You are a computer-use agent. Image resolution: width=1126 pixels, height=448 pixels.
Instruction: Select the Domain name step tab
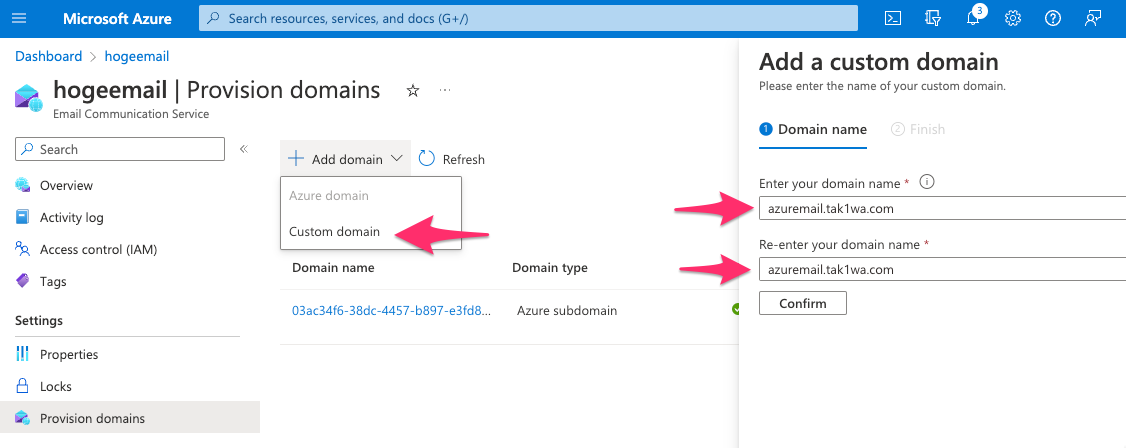point(813,130)
